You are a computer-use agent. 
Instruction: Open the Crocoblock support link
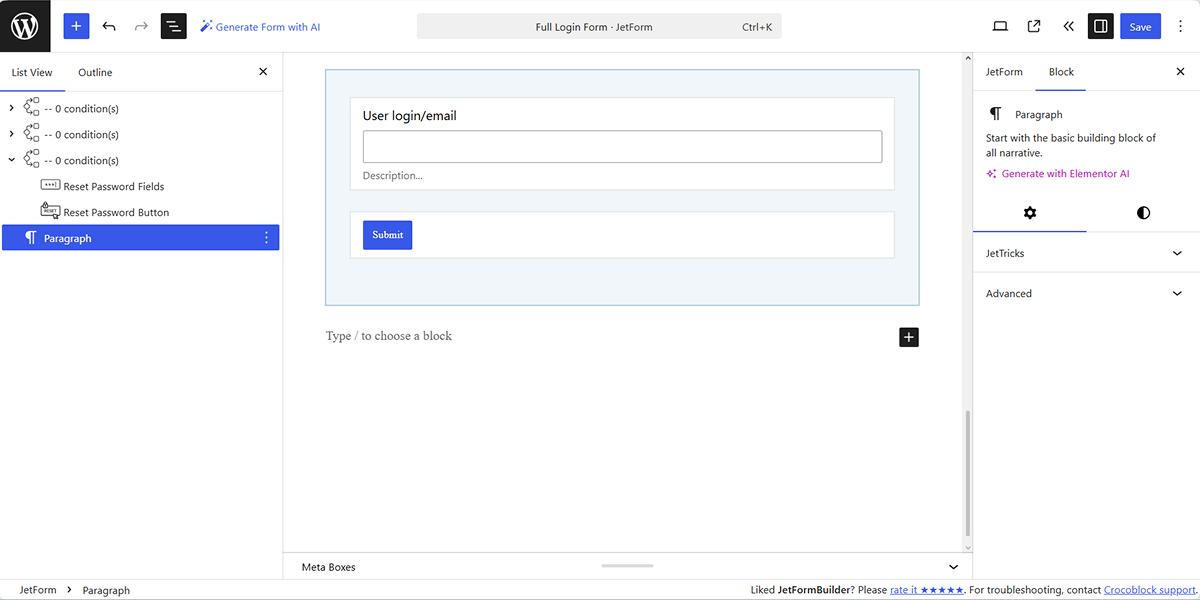pyautogui.click(x=1150, y=590)
